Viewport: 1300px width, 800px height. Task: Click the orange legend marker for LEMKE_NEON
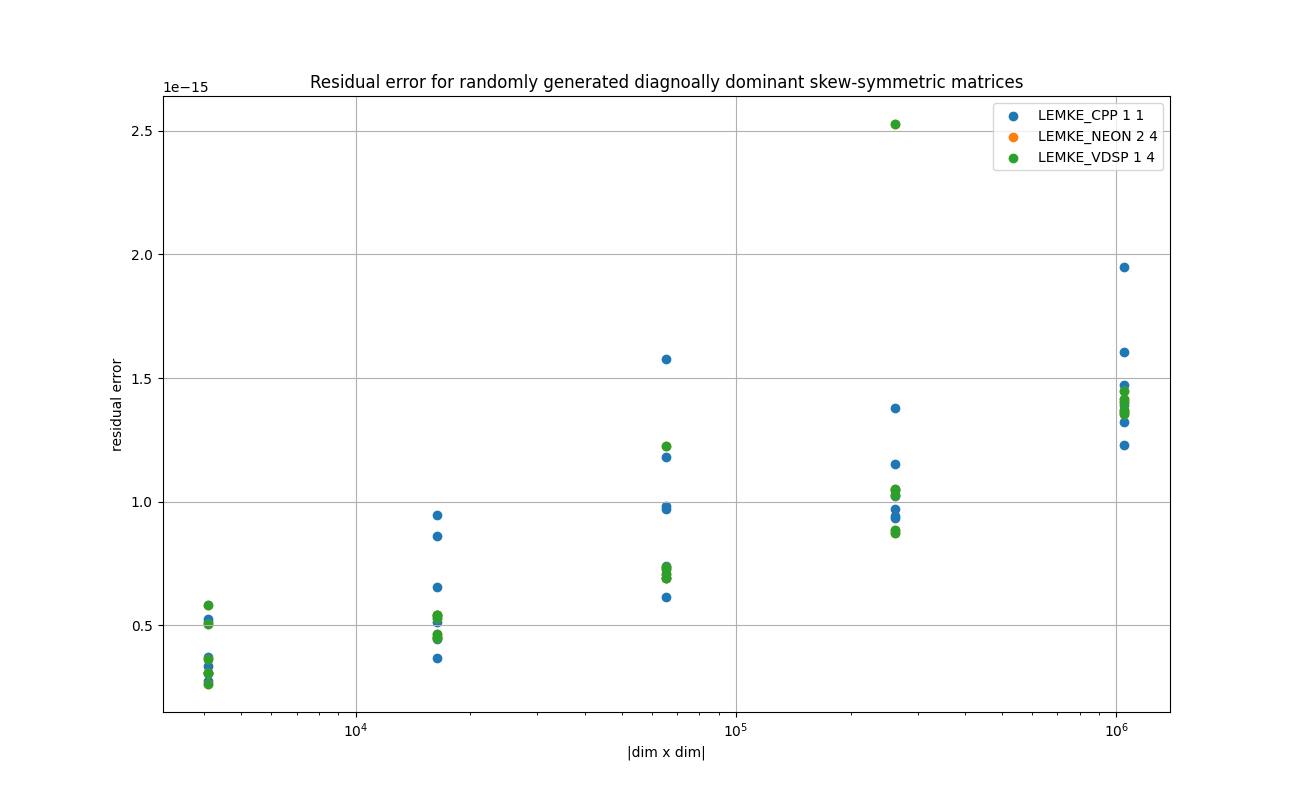[x=1013, y=137]
